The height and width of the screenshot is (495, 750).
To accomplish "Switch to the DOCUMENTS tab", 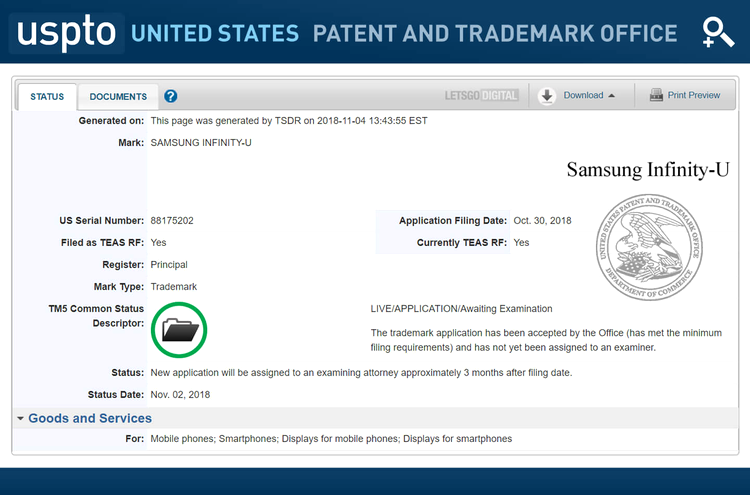I will (118, 97).
